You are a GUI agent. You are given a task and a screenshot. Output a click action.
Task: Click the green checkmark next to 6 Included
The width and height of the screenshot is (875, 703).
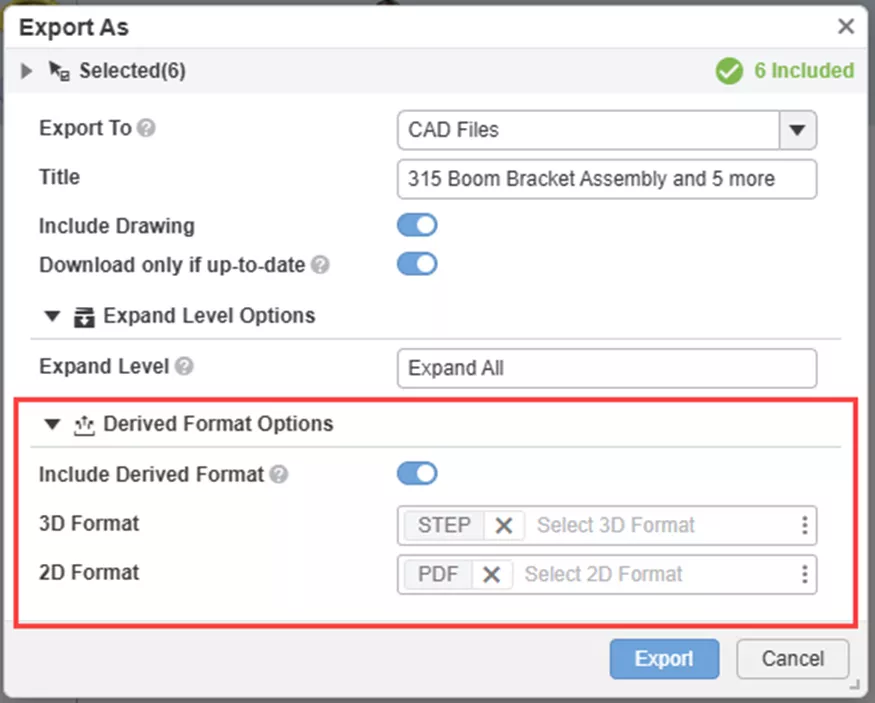(730, 71)
